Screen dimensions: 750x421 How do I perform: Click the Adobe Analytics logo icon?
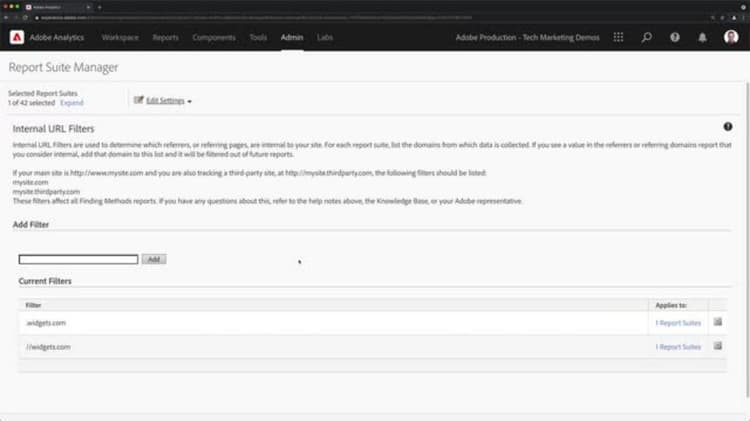tap(17, 37)
